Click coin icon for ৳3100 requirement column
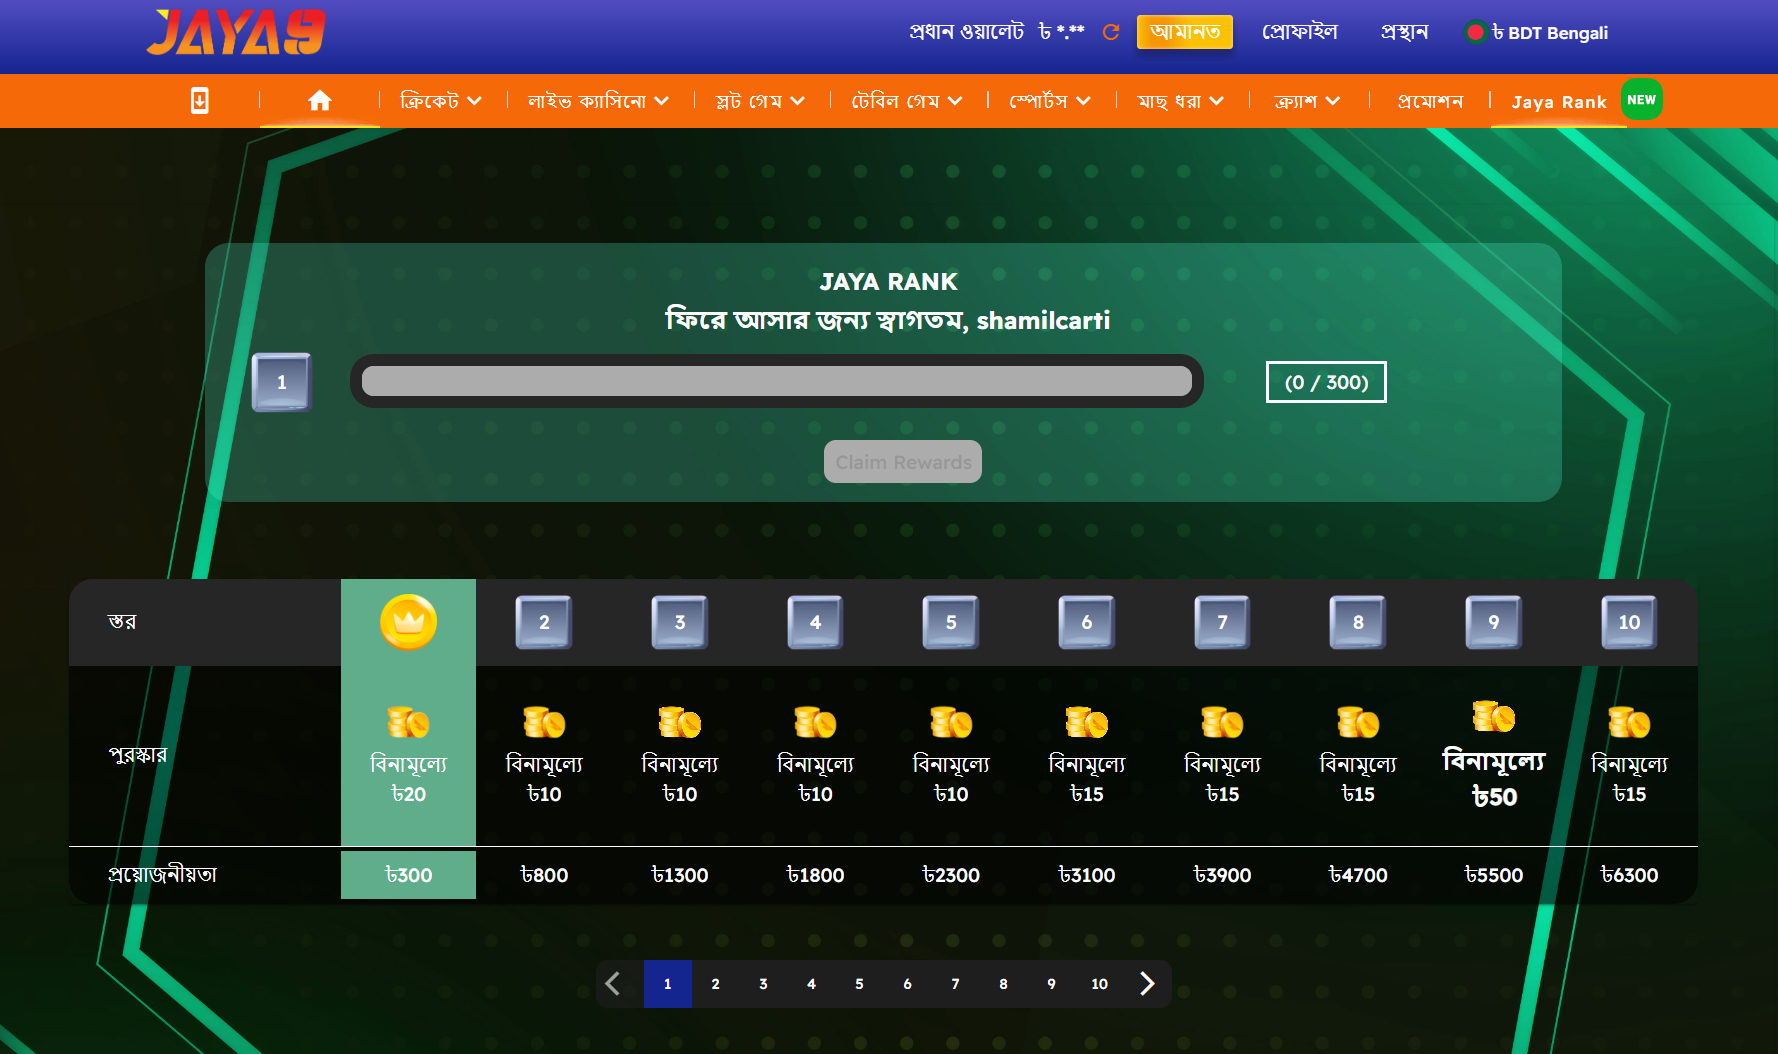 coord(1087,722)
